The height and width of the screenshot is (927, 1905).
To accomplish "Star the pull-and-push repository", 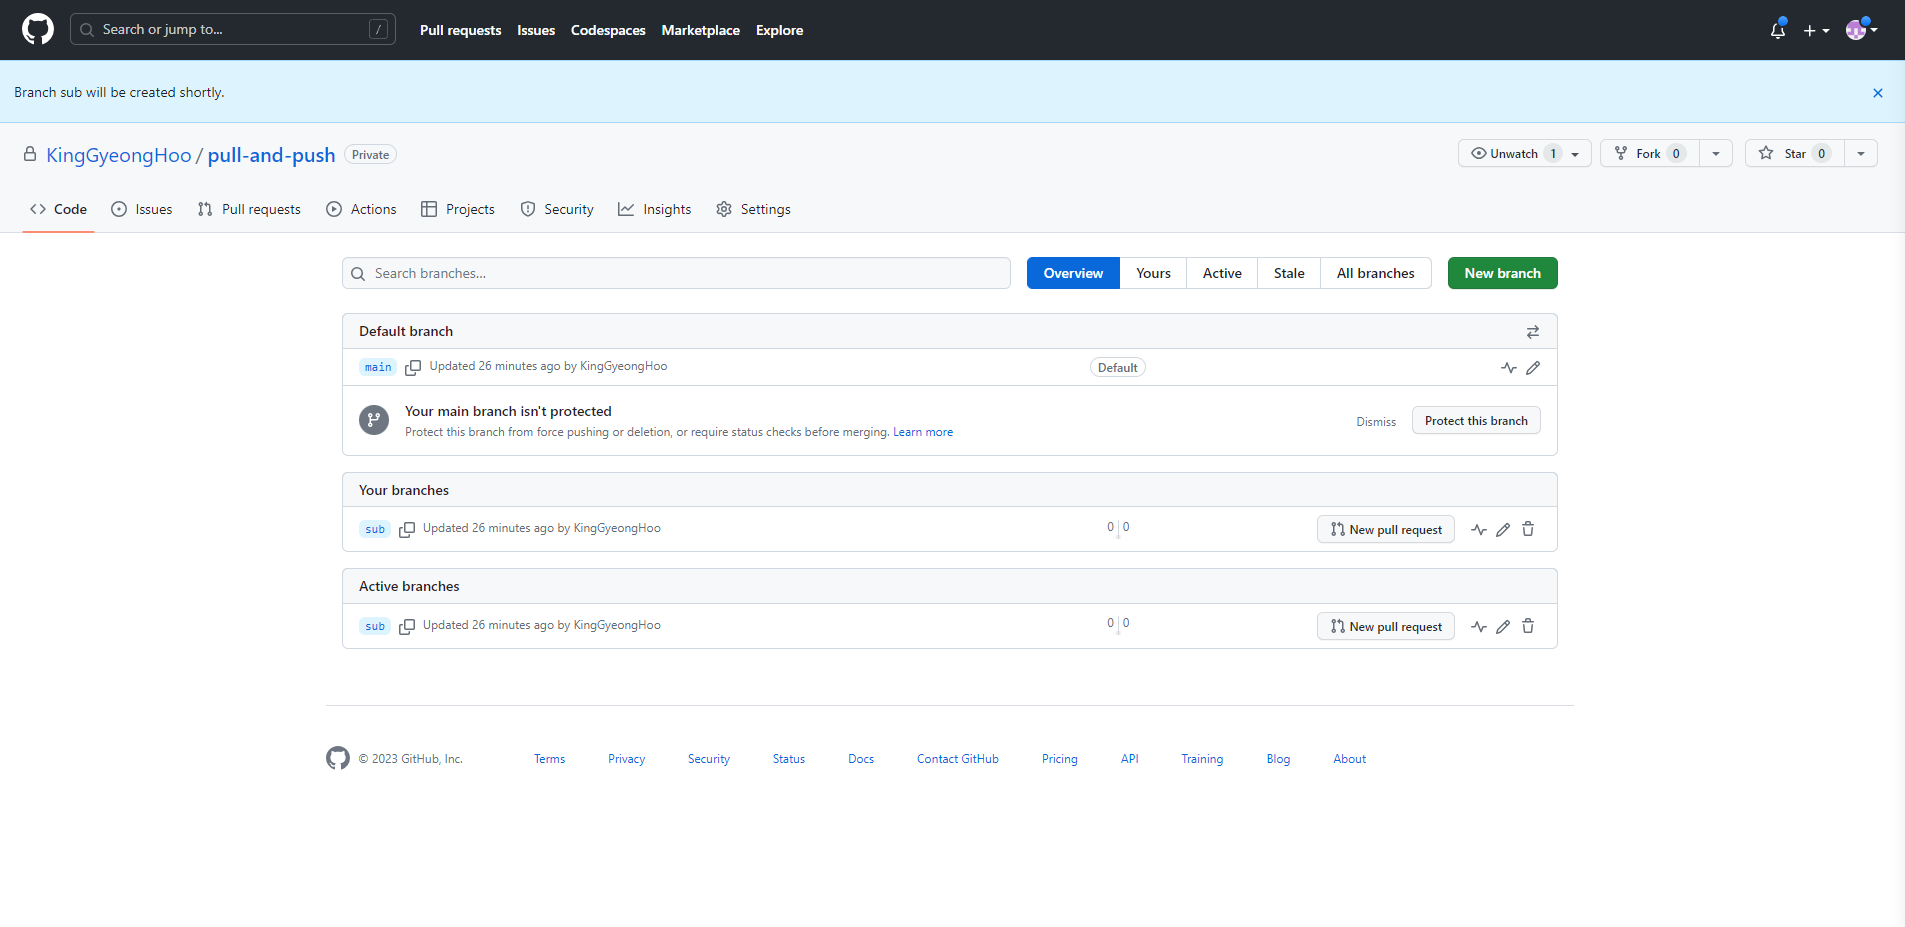I will pos(1795,153).
